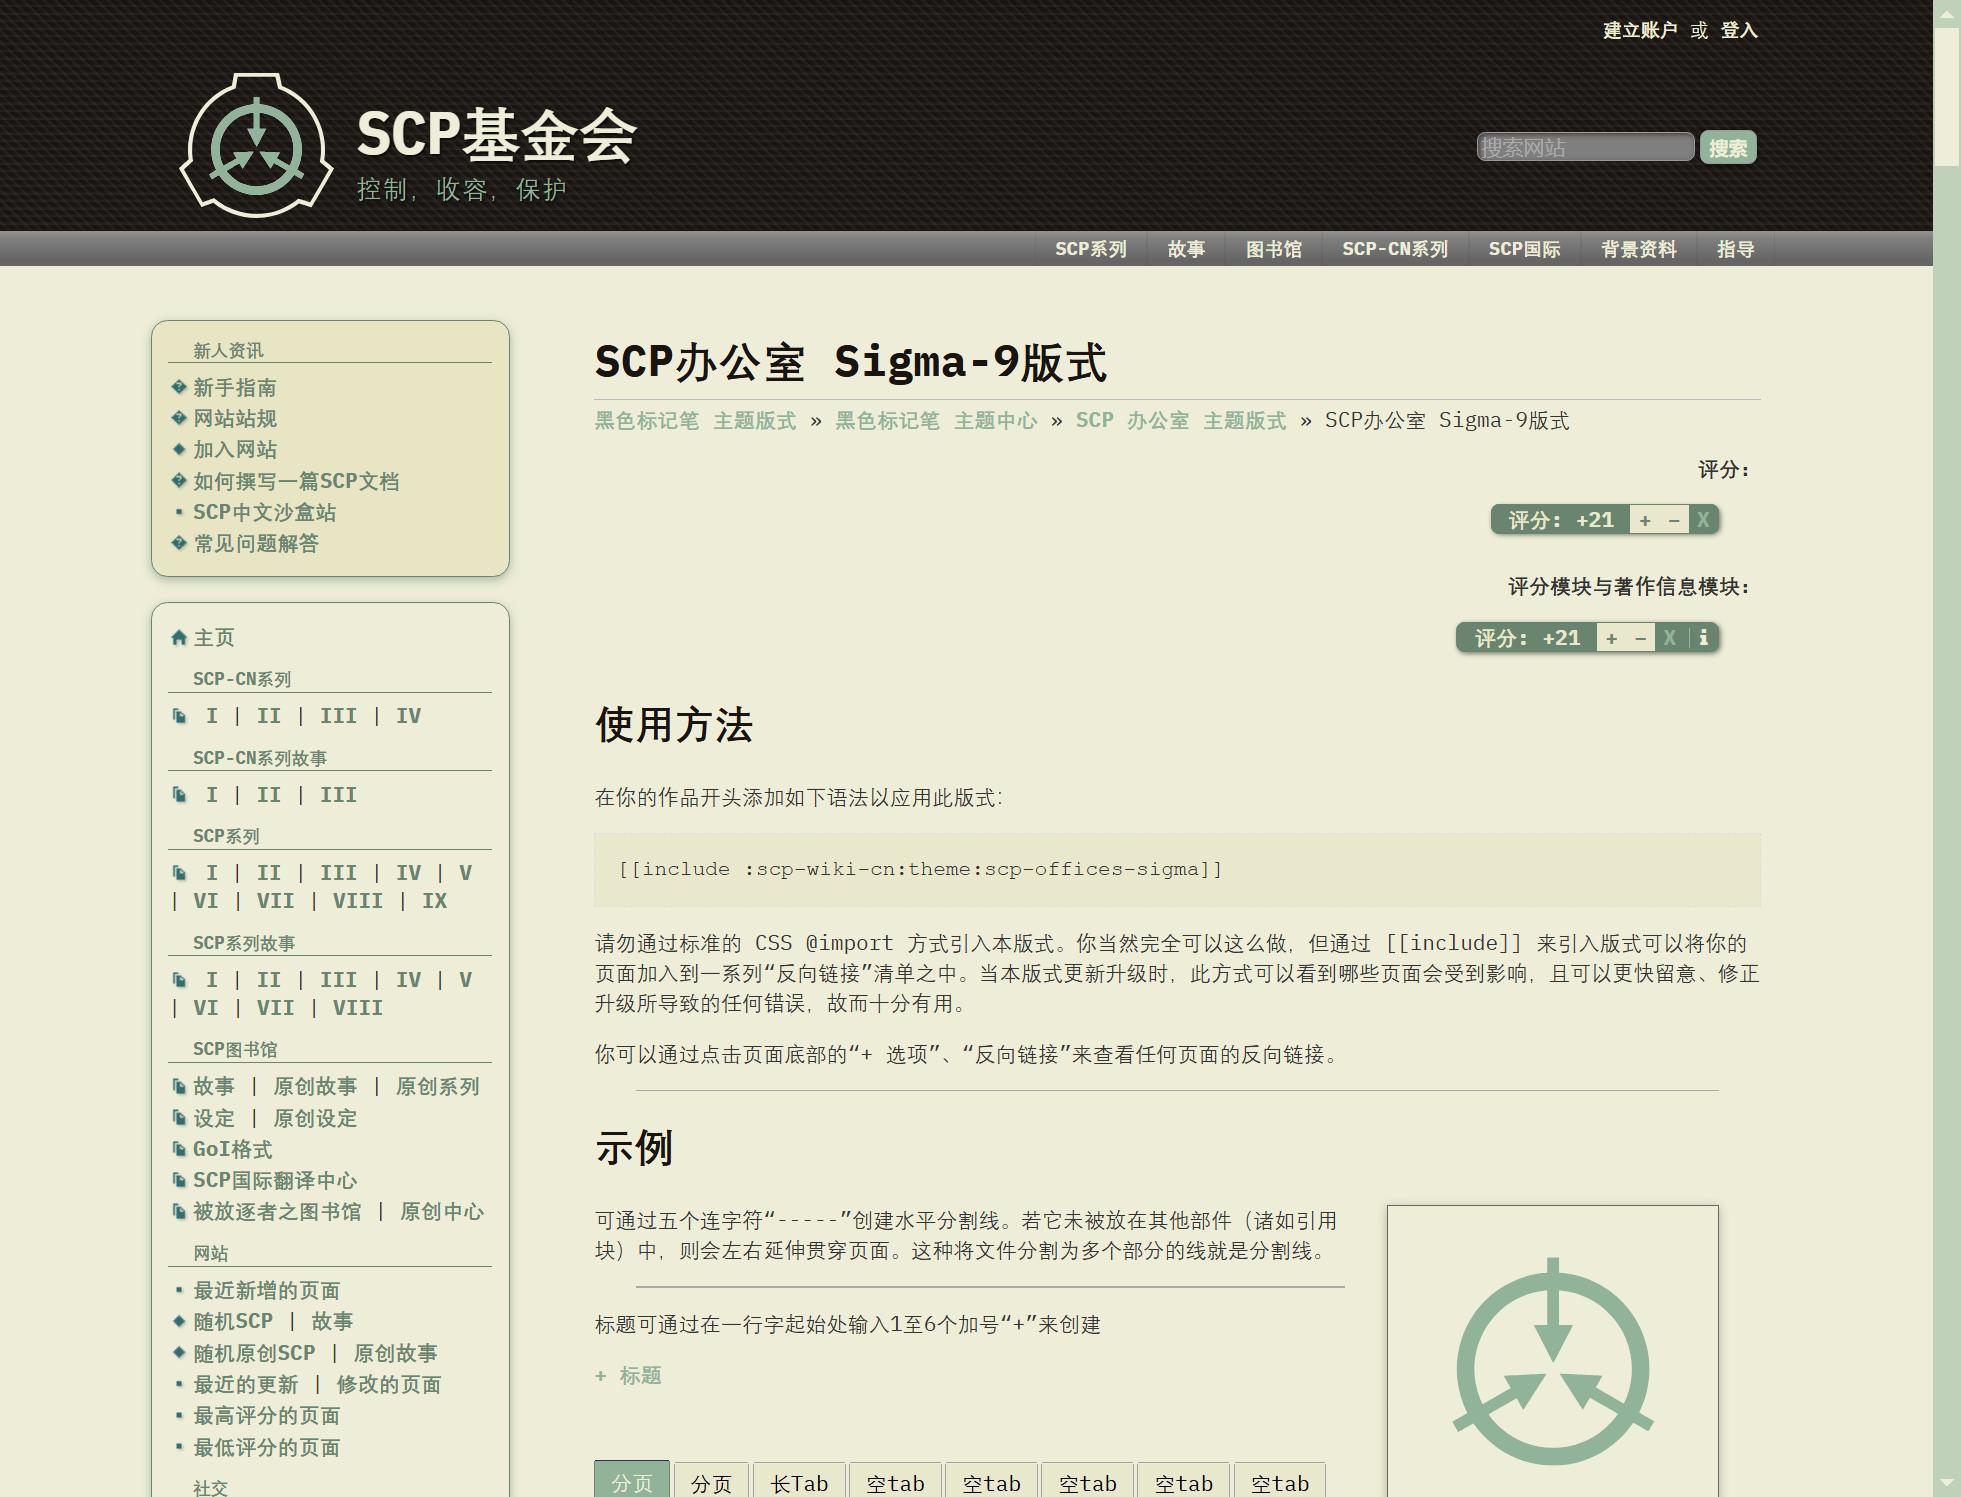Click the 登入 login link

pyautogui.click(x=1738, y=30)
